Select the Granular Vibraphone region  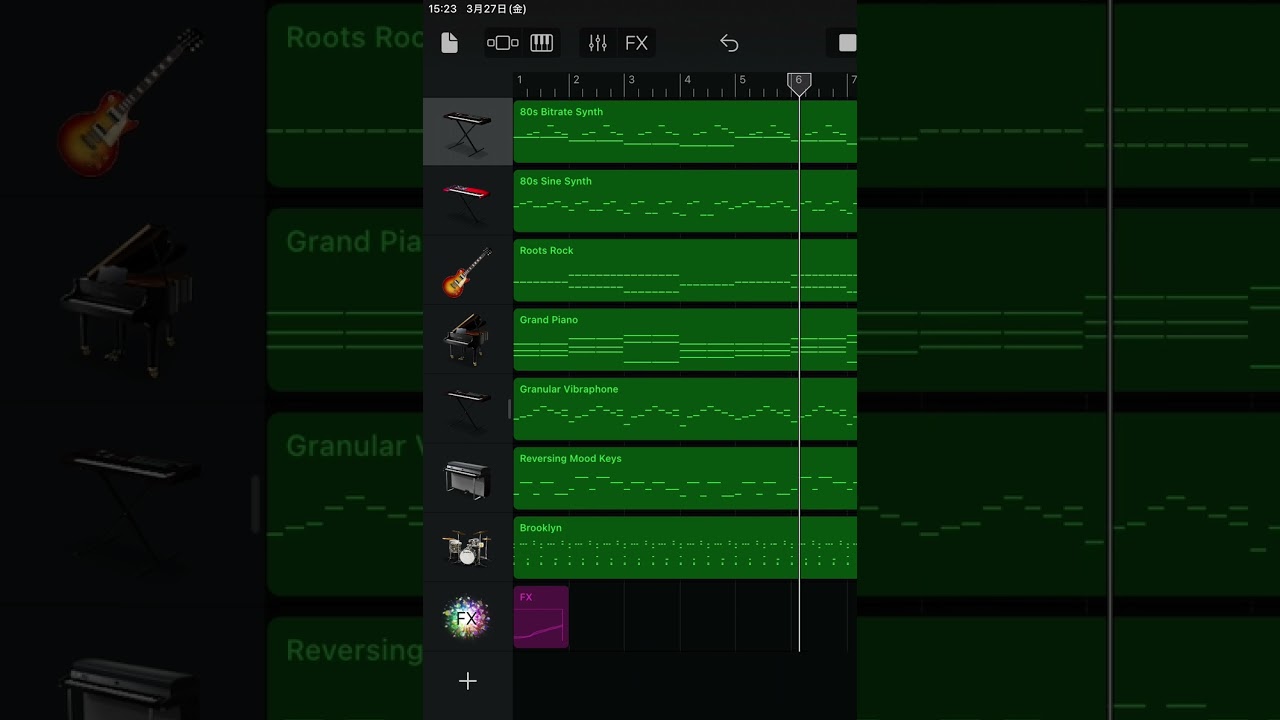pos(685,409)
